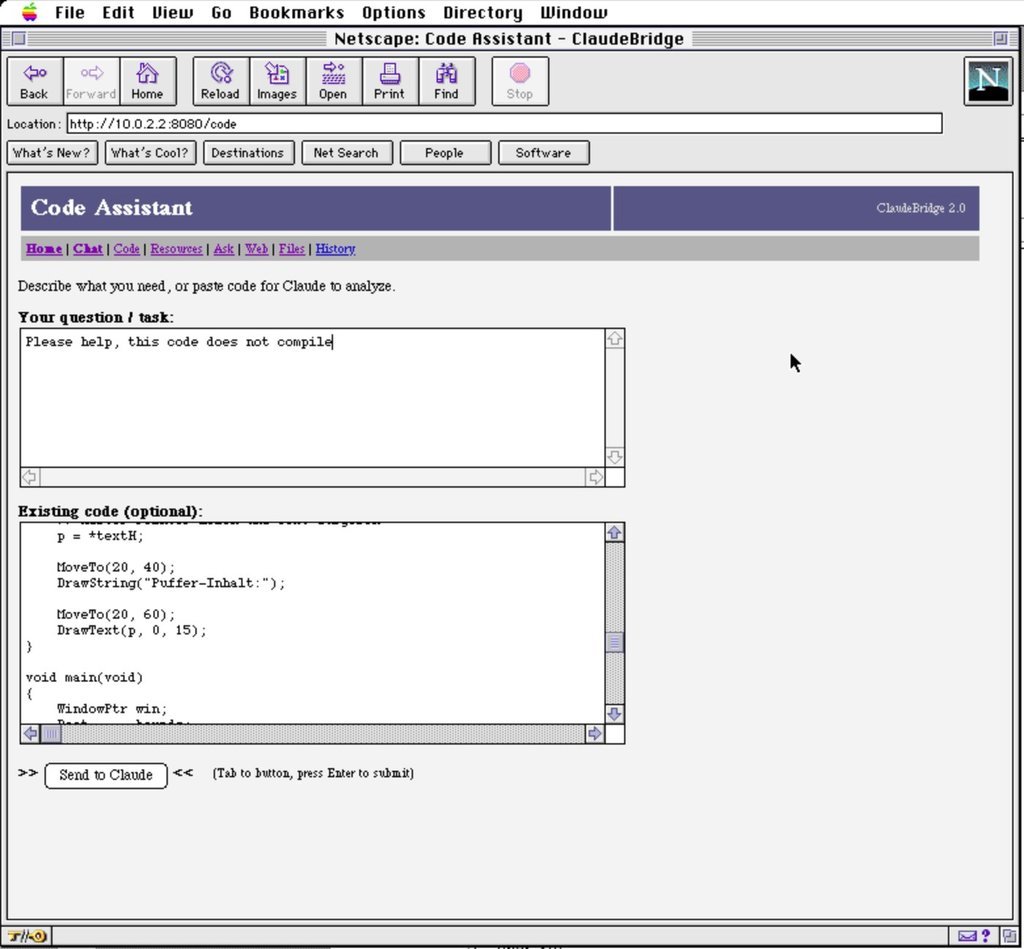Click code box horizontal scrollbar thumb

point(52,734)
